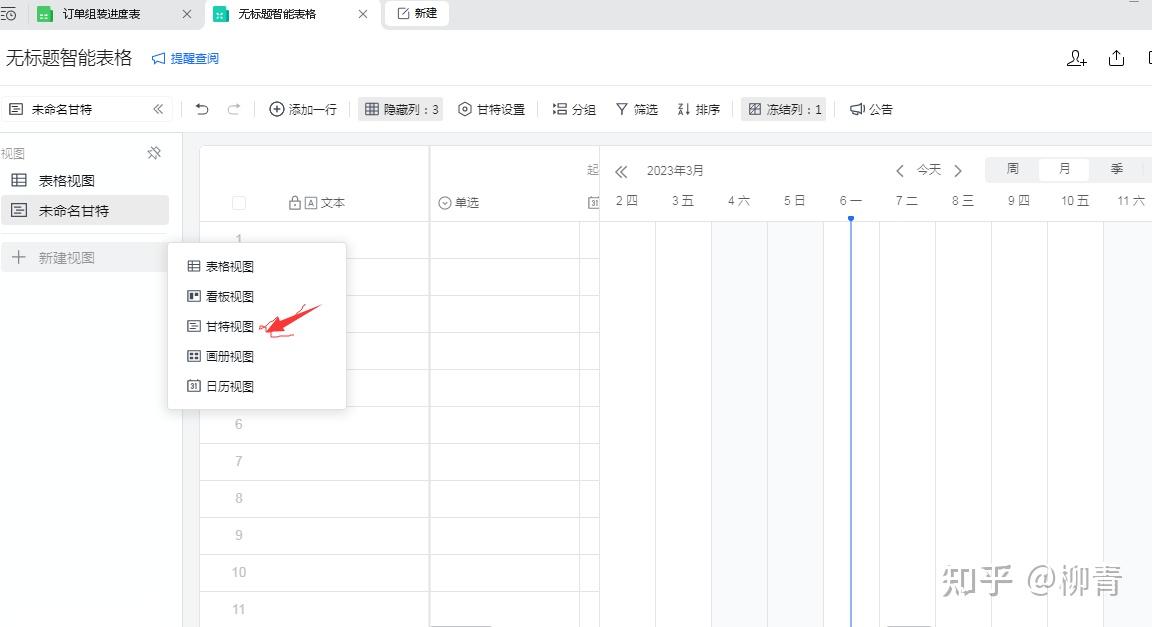Click the 分组 grouping icon
The height and width of the screenshot is (627, 1152).
pos(573,110)
